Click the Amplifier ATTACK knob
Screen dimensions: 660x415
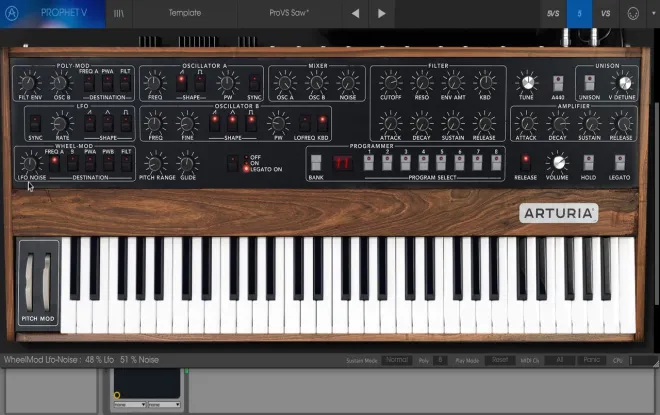click(x=526, y=124)
